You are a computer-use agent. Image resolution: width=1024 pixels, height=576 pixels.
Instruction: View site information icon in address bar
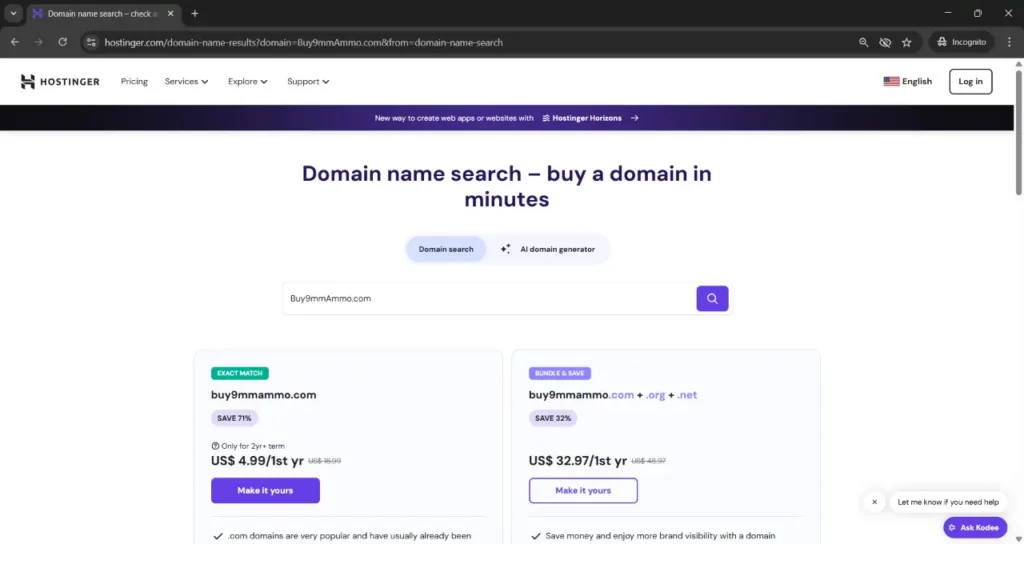coord(91,42)
